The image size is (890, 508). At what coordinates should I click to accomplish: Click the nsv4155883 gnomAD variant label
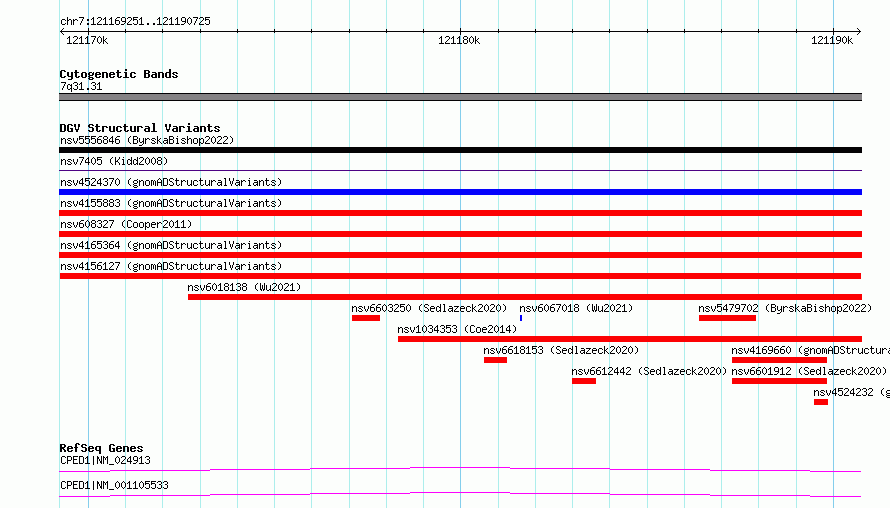tap(171, 203)
